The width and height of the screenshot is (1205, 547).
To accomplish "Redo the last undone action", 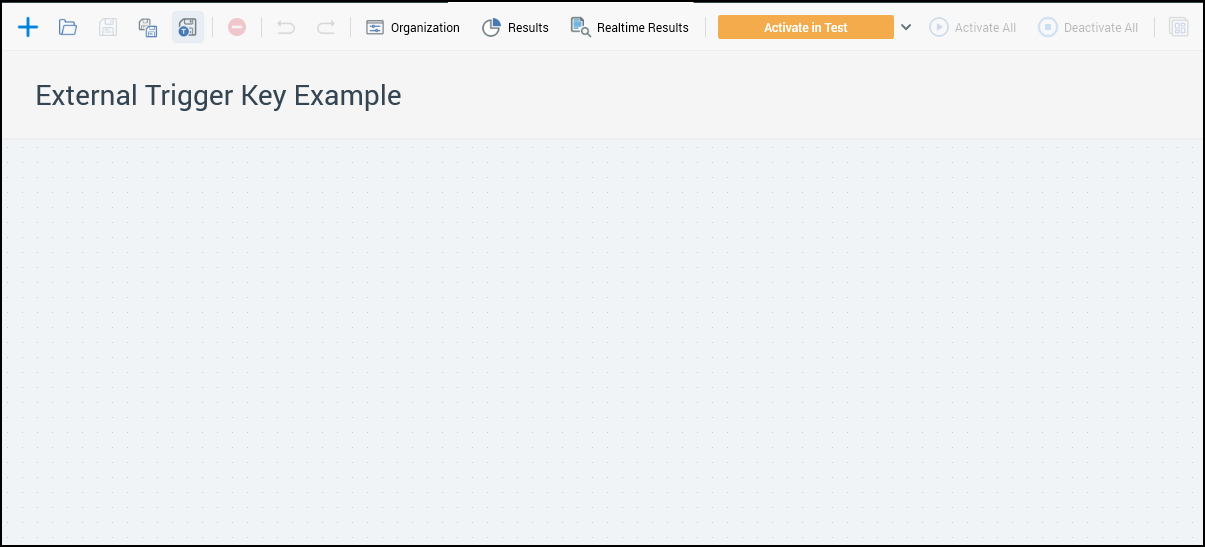I will click(x=326, y=27).
